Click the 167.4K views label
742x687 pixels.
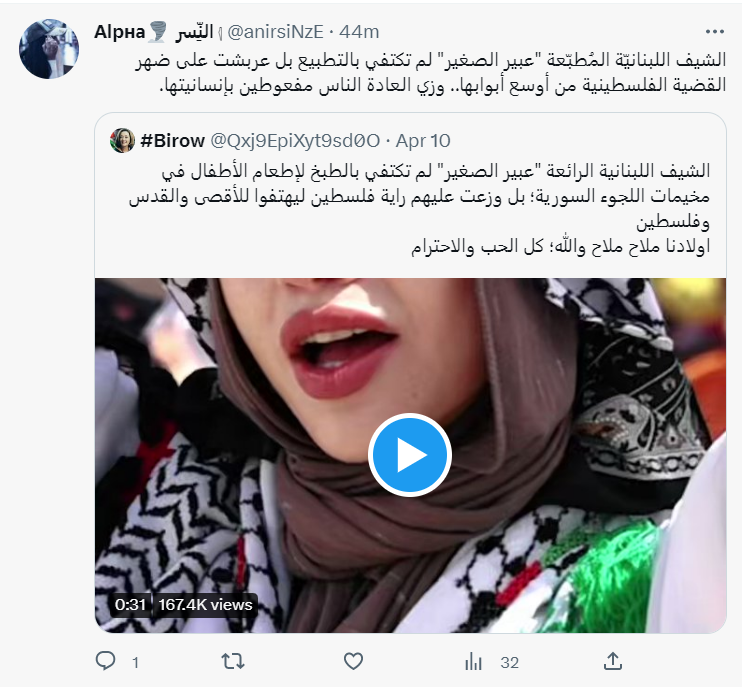point(205,605)
